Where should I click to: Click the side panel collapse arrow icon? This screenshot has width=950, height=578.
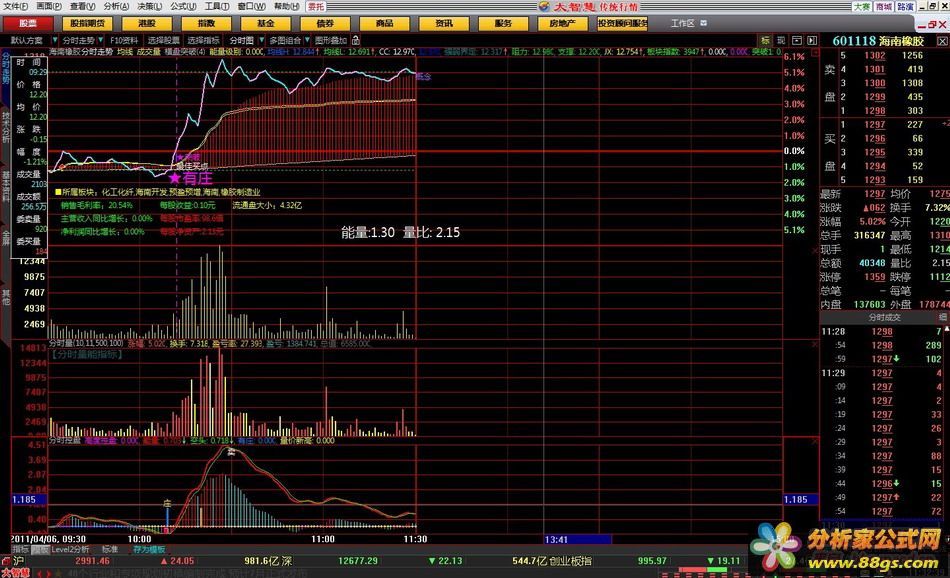[x=812, y=41]
